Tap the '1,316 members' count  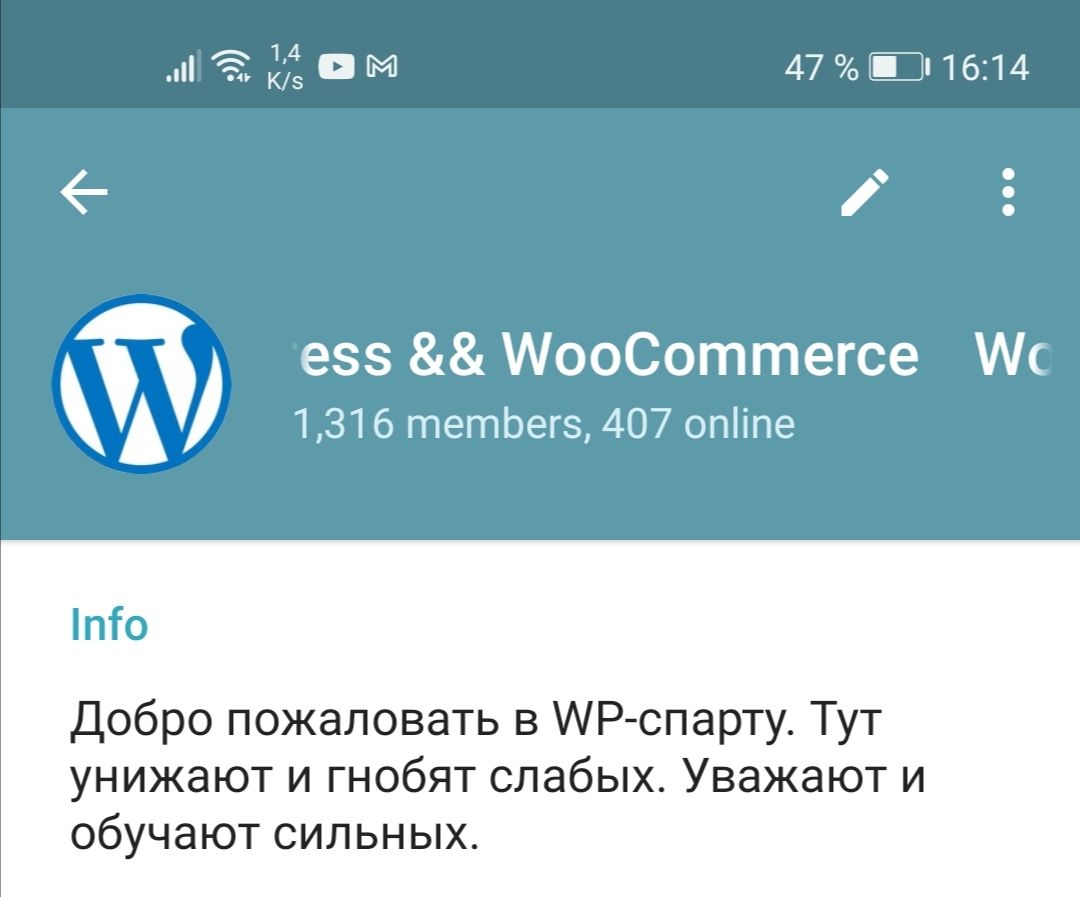point(439,424)
